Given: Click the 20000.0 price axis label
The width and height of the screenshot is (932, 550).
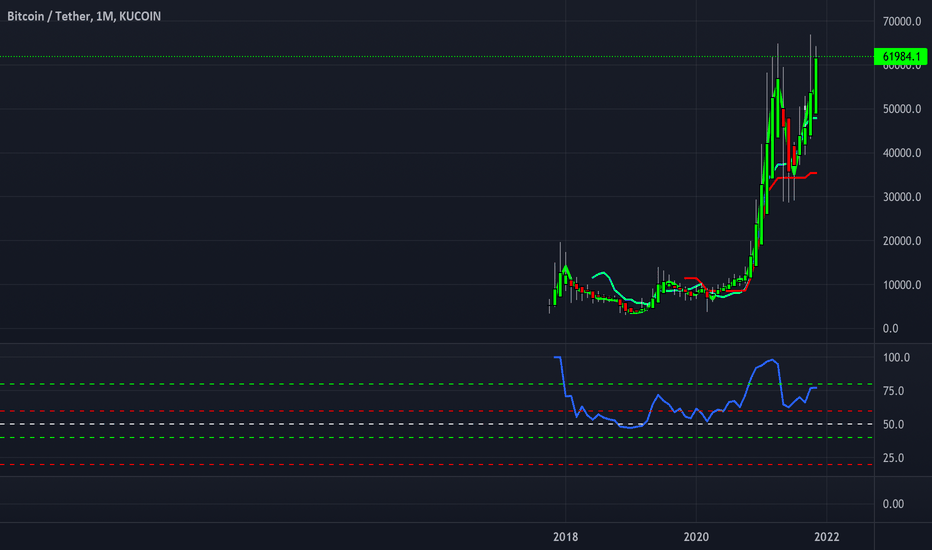Looking at the screenshot, I should coord(902,241).
